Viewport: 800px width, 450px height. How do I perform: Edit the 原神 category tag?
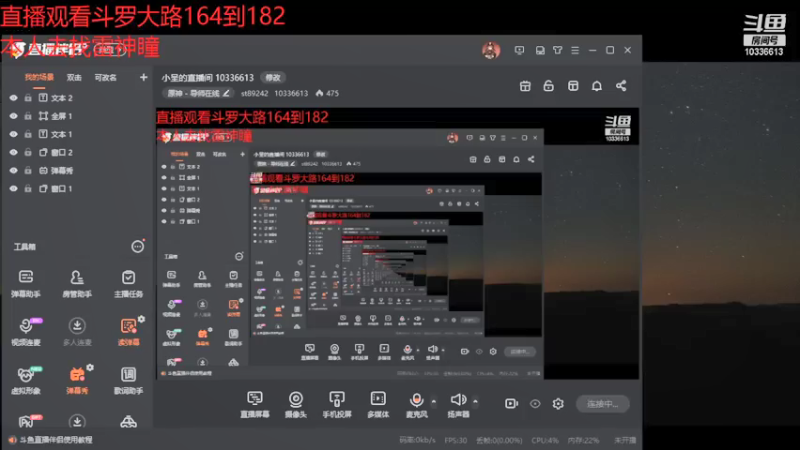coord(199,93)
